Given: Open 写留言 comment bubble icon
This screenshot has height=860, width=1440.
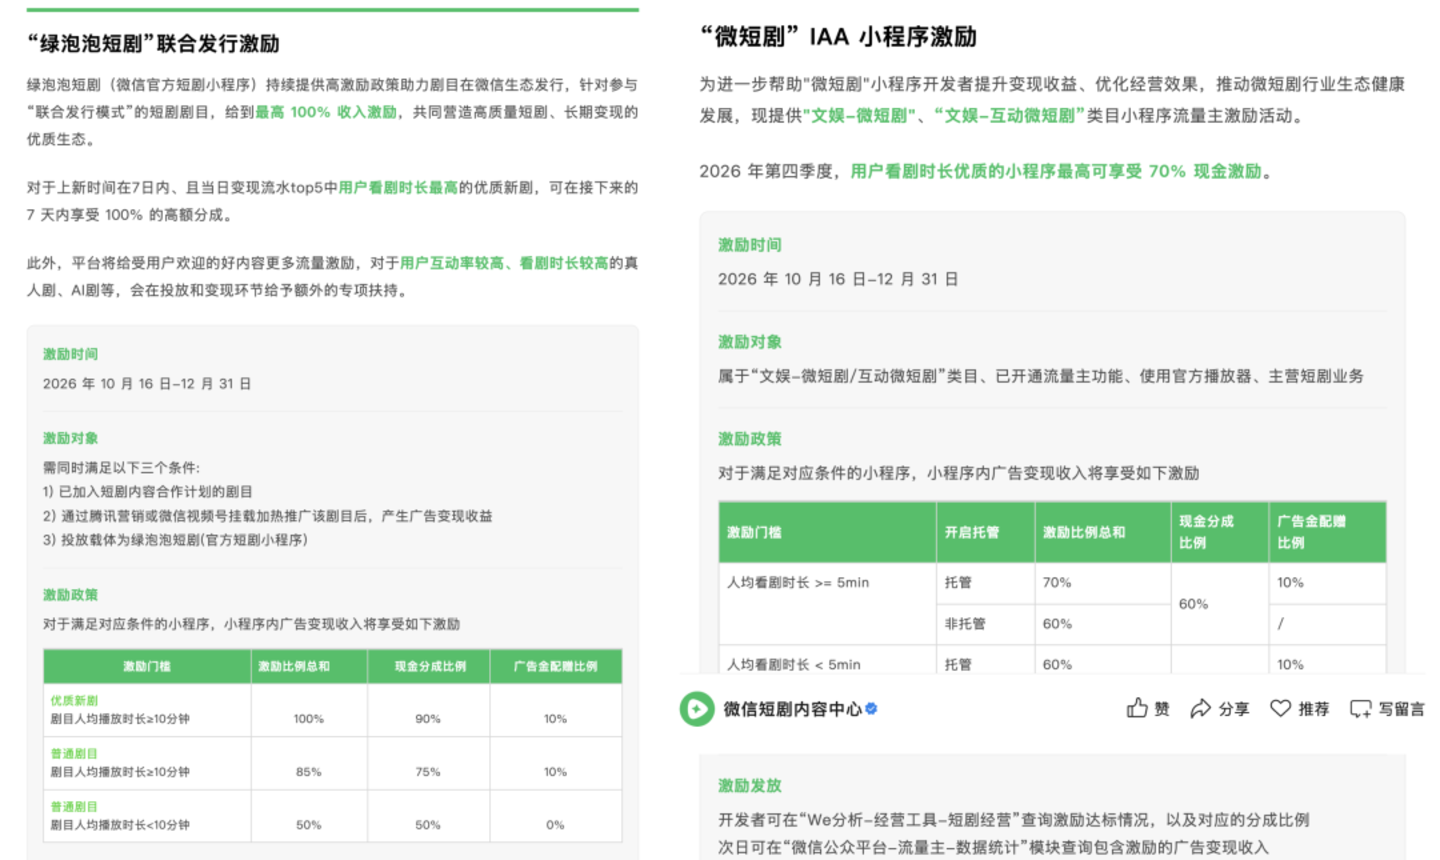Looking at the screenshot, I should point(1360,709).
